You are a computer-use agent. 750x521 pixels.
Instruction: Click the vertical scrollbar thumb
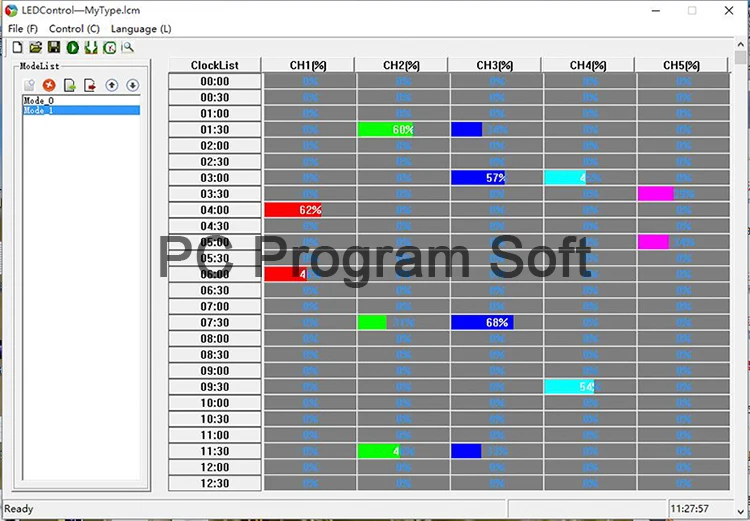coord(741,57)
